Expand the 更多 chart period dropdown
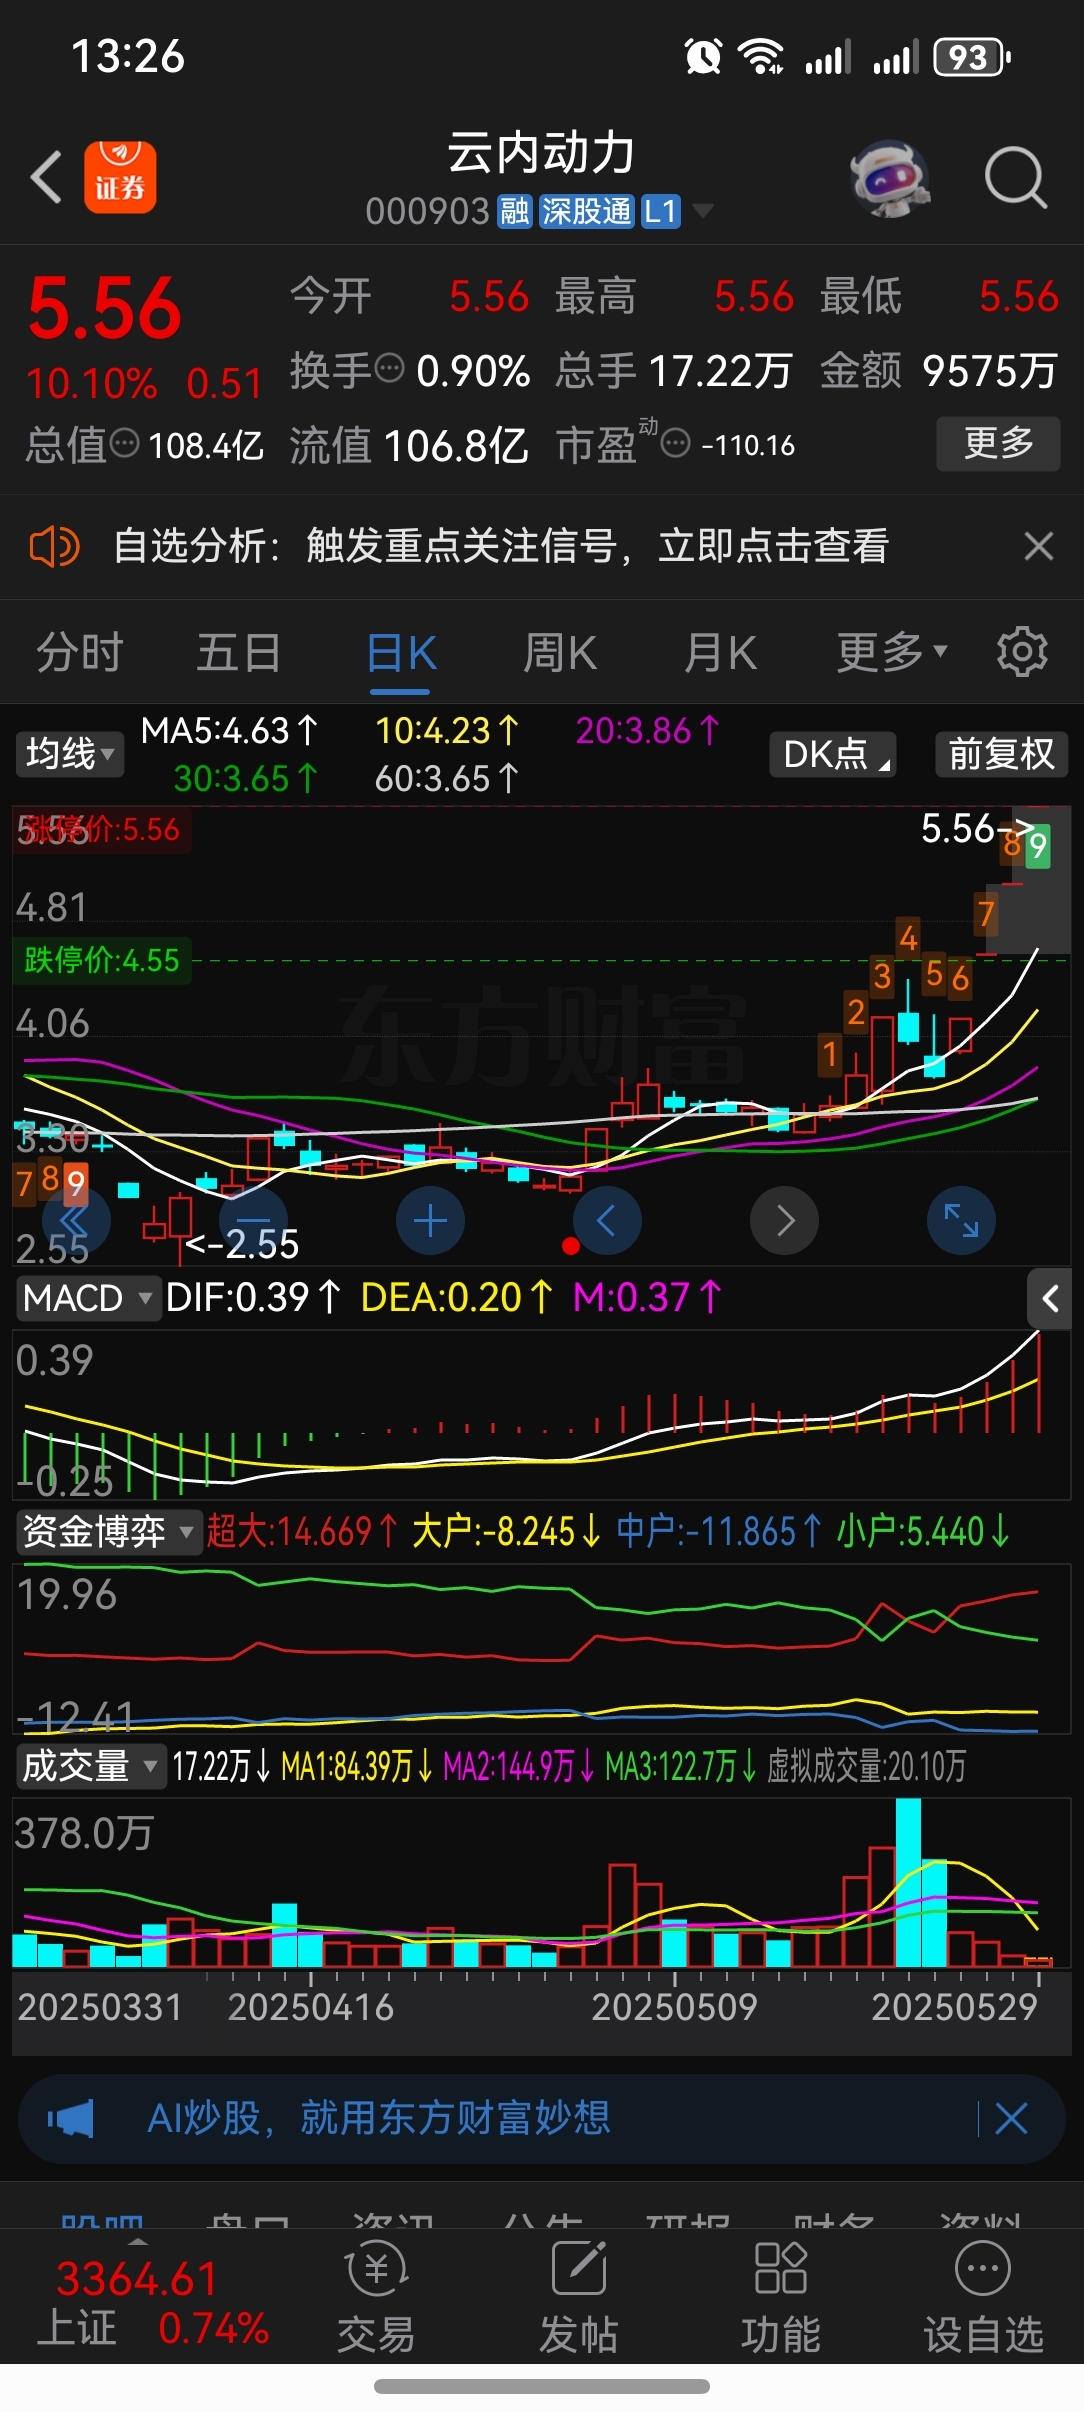 click(891, 653)
